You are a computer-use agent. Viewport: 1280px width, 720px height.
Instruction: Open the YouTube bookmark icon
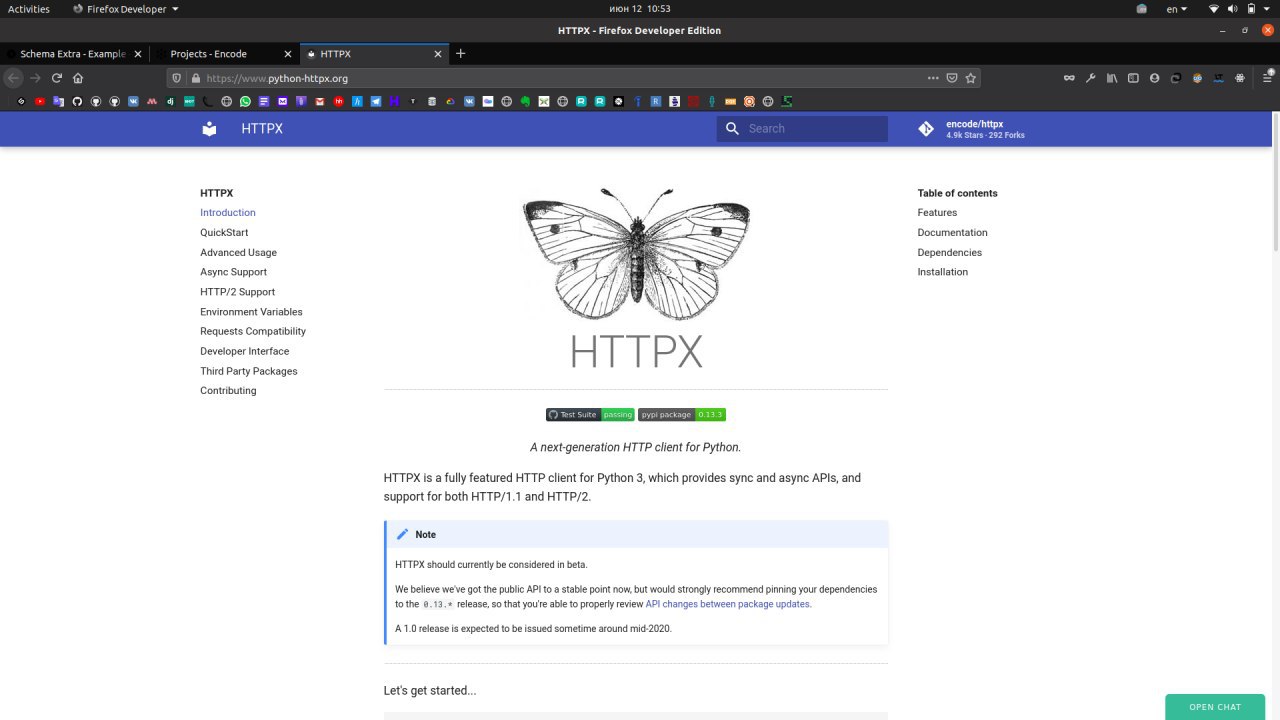click(40, 101)
